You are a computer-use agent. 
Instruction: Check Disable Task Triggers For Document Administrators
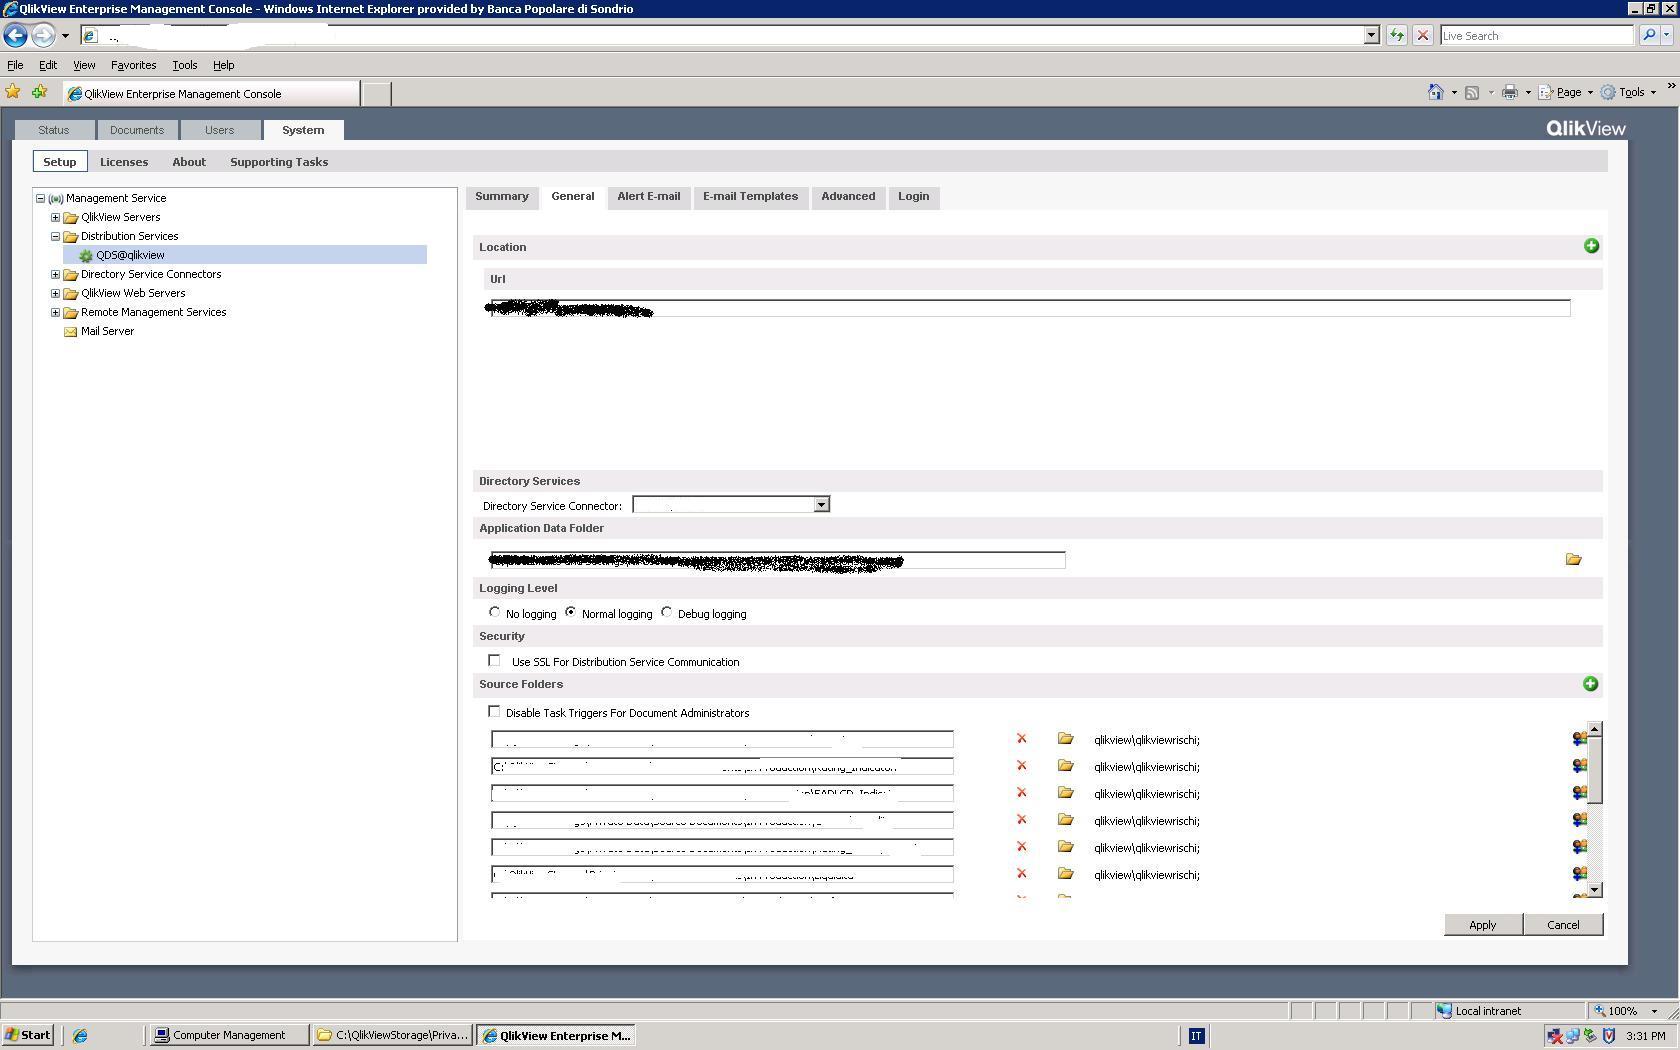click(494, 712)
